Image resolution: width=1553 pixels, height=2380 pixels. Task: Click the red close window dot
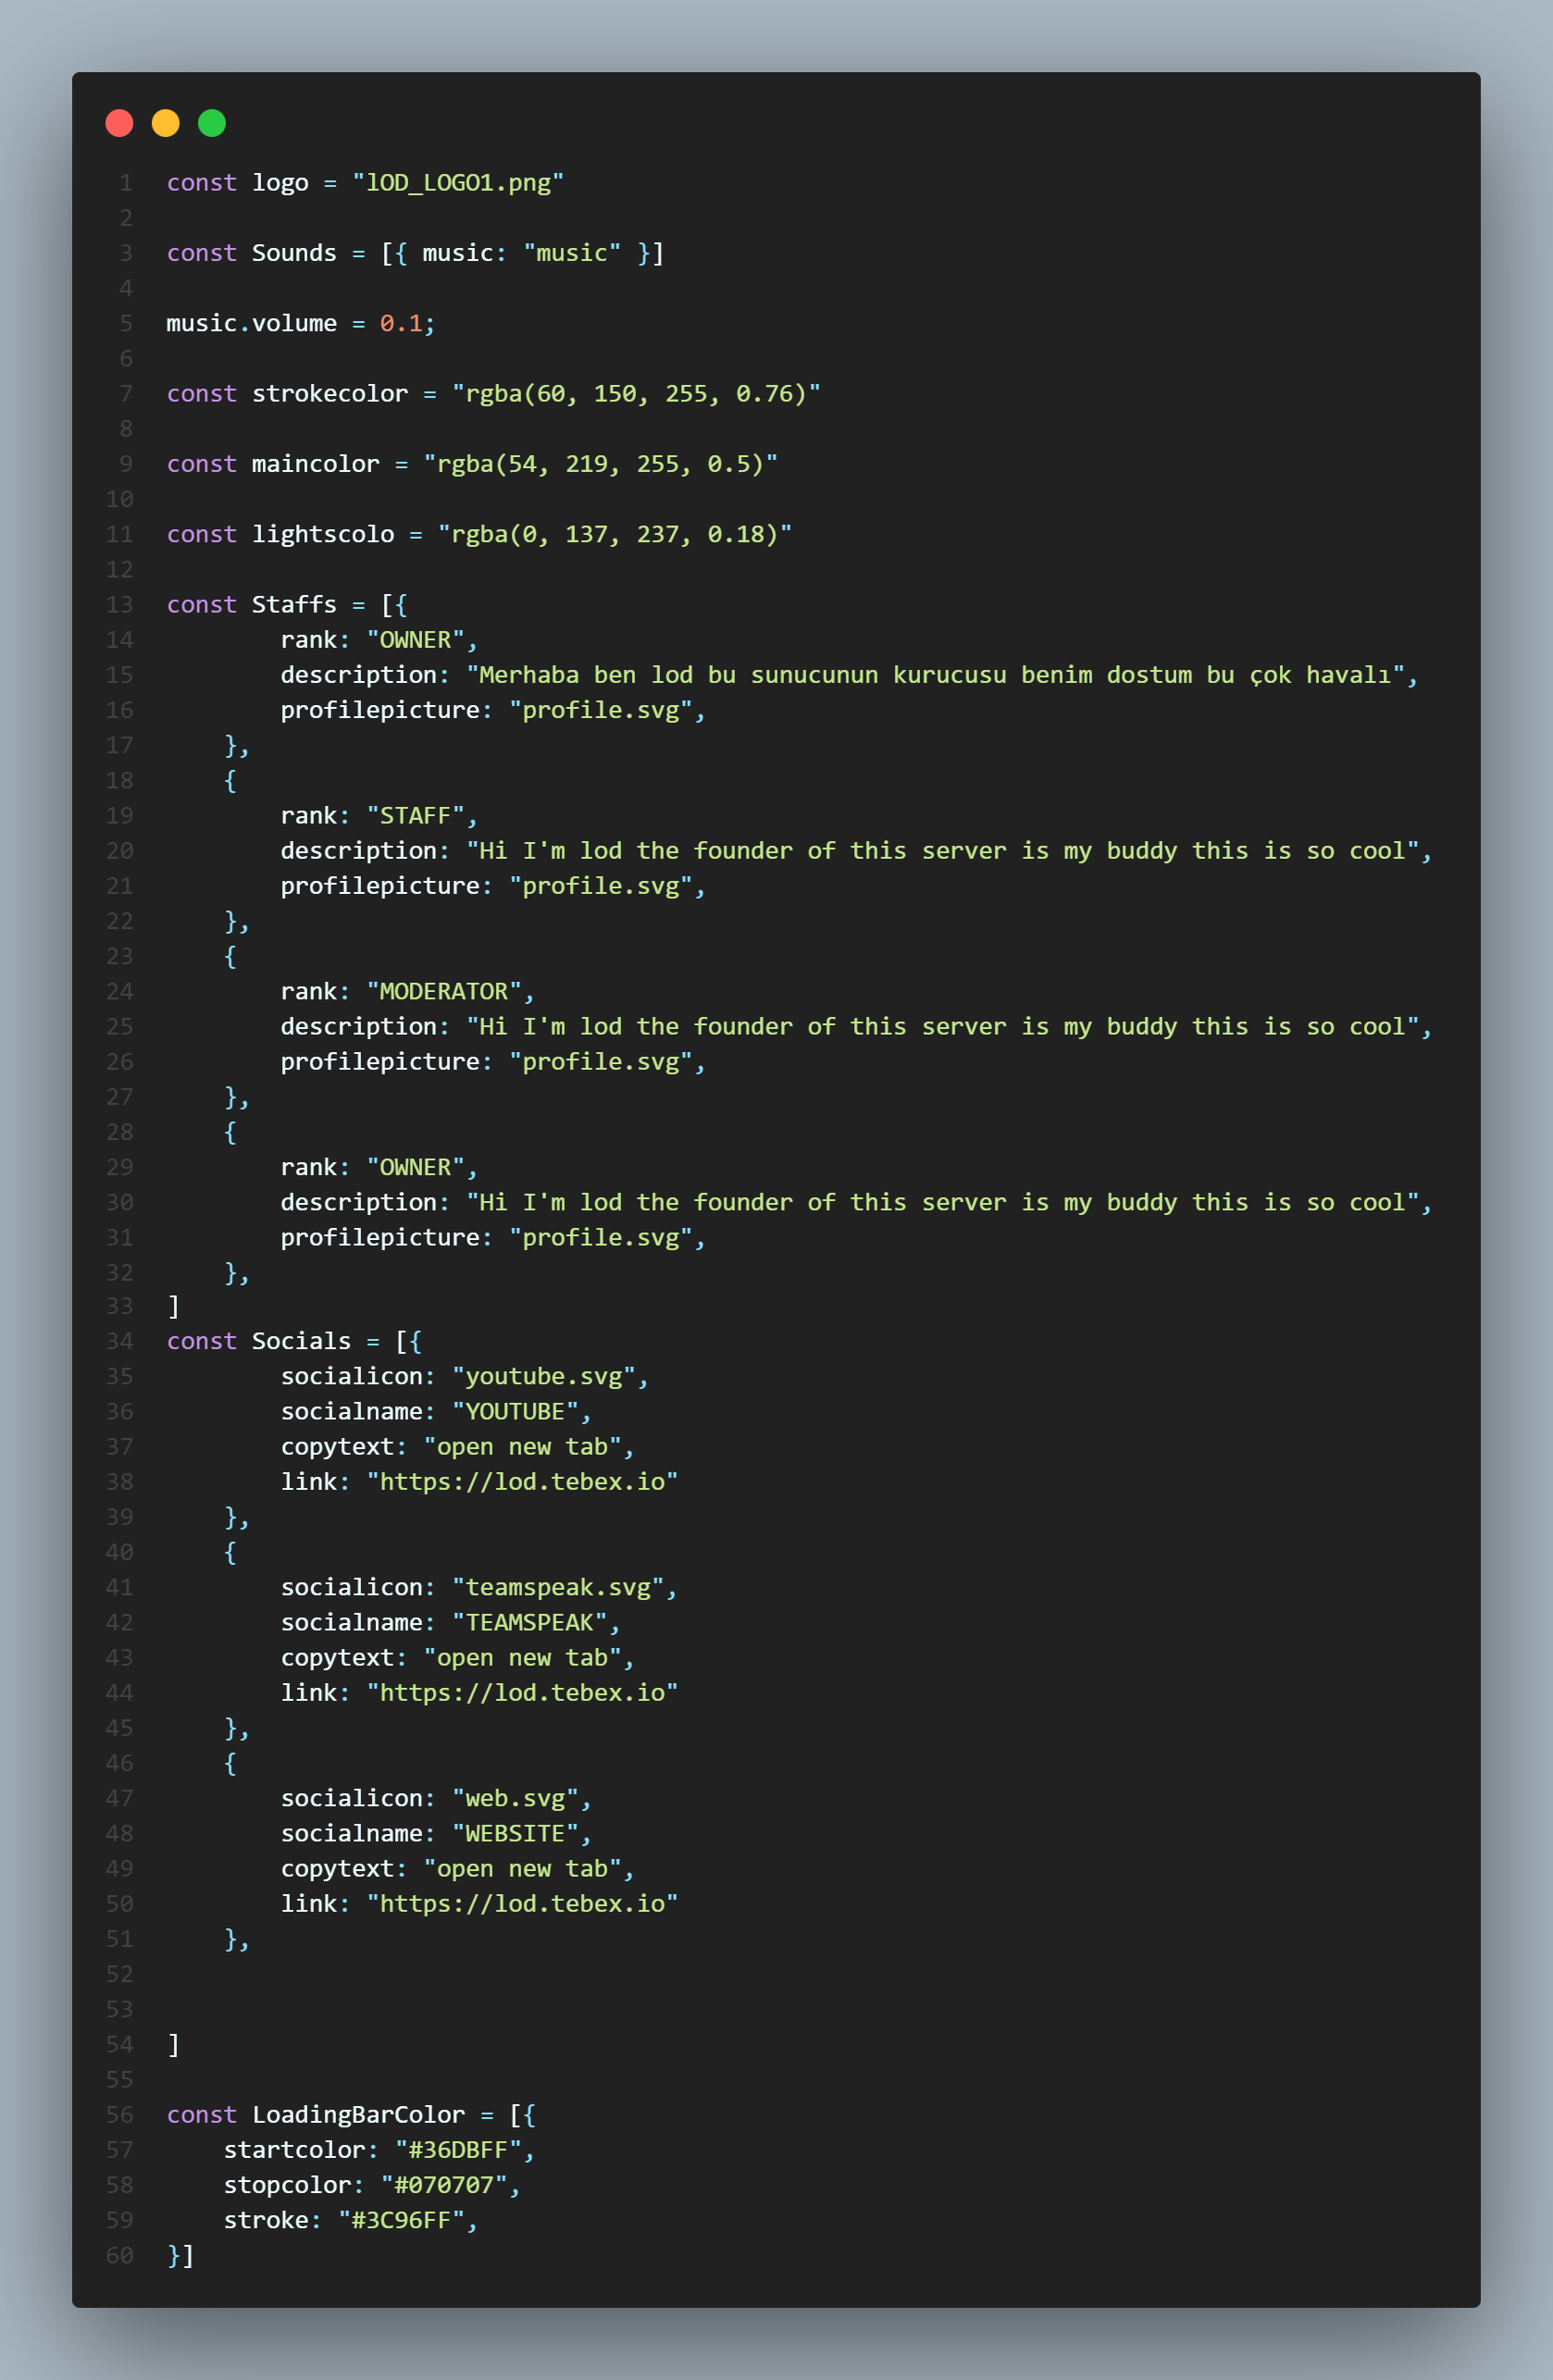pyautogui.click(x=119, y=123)
